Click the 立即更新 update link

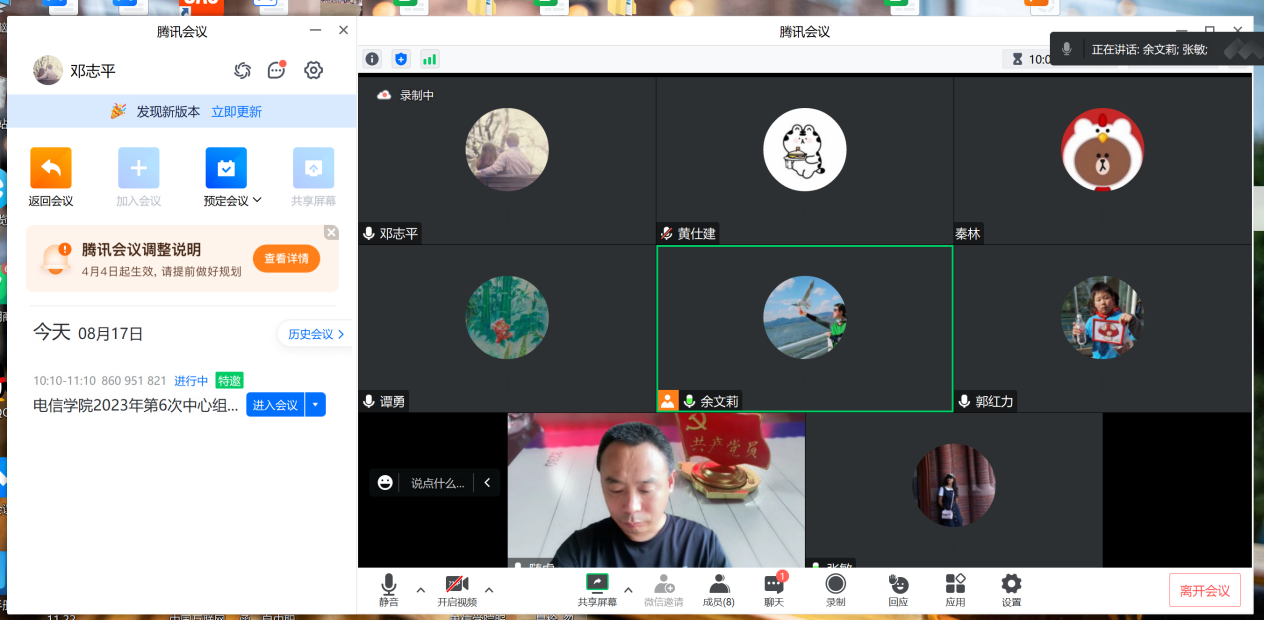(x=236, y=112)
